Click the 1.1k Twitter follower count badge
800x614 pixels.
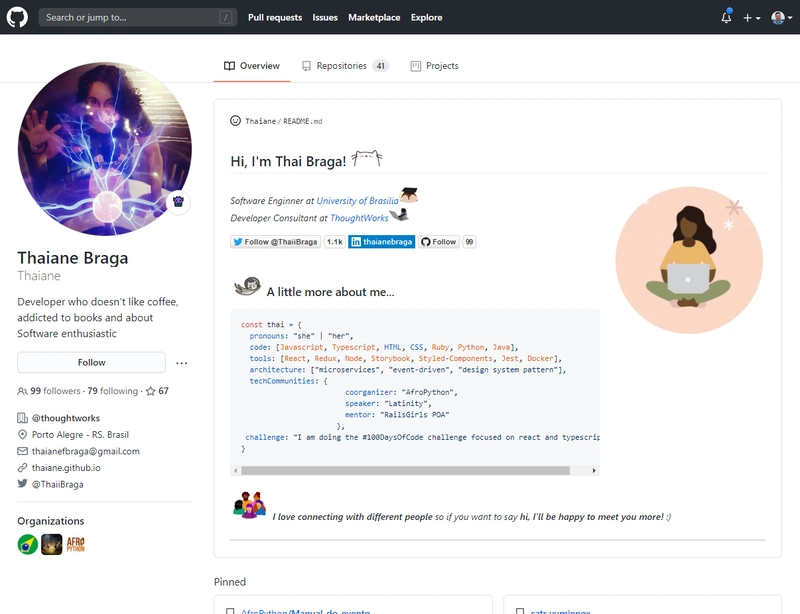click(x=335, y=242)
